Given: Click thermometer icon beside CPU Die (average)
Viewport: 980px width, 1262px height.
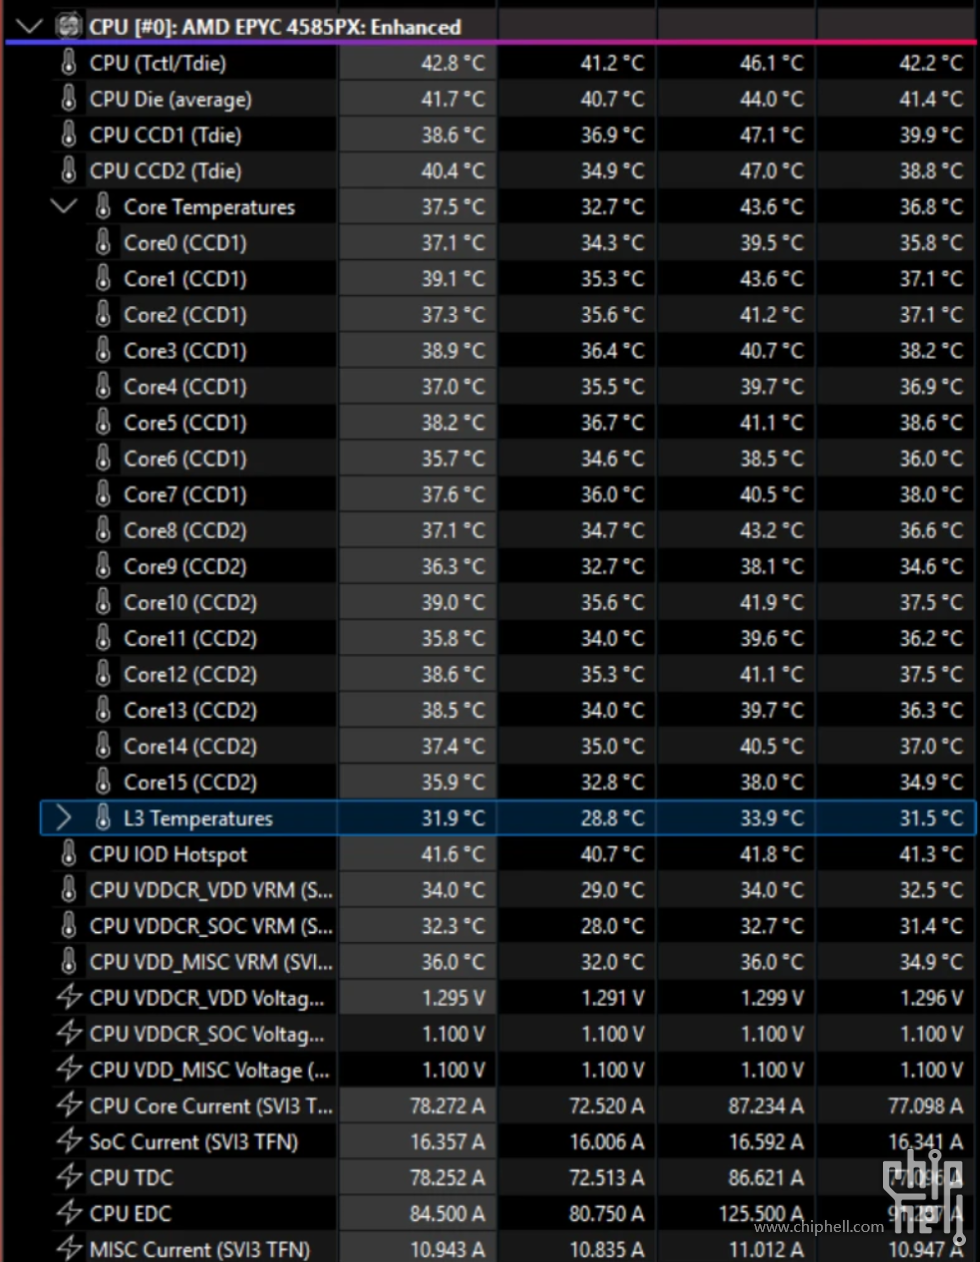Looking at the screenshot, I should [x=68, y=99].
